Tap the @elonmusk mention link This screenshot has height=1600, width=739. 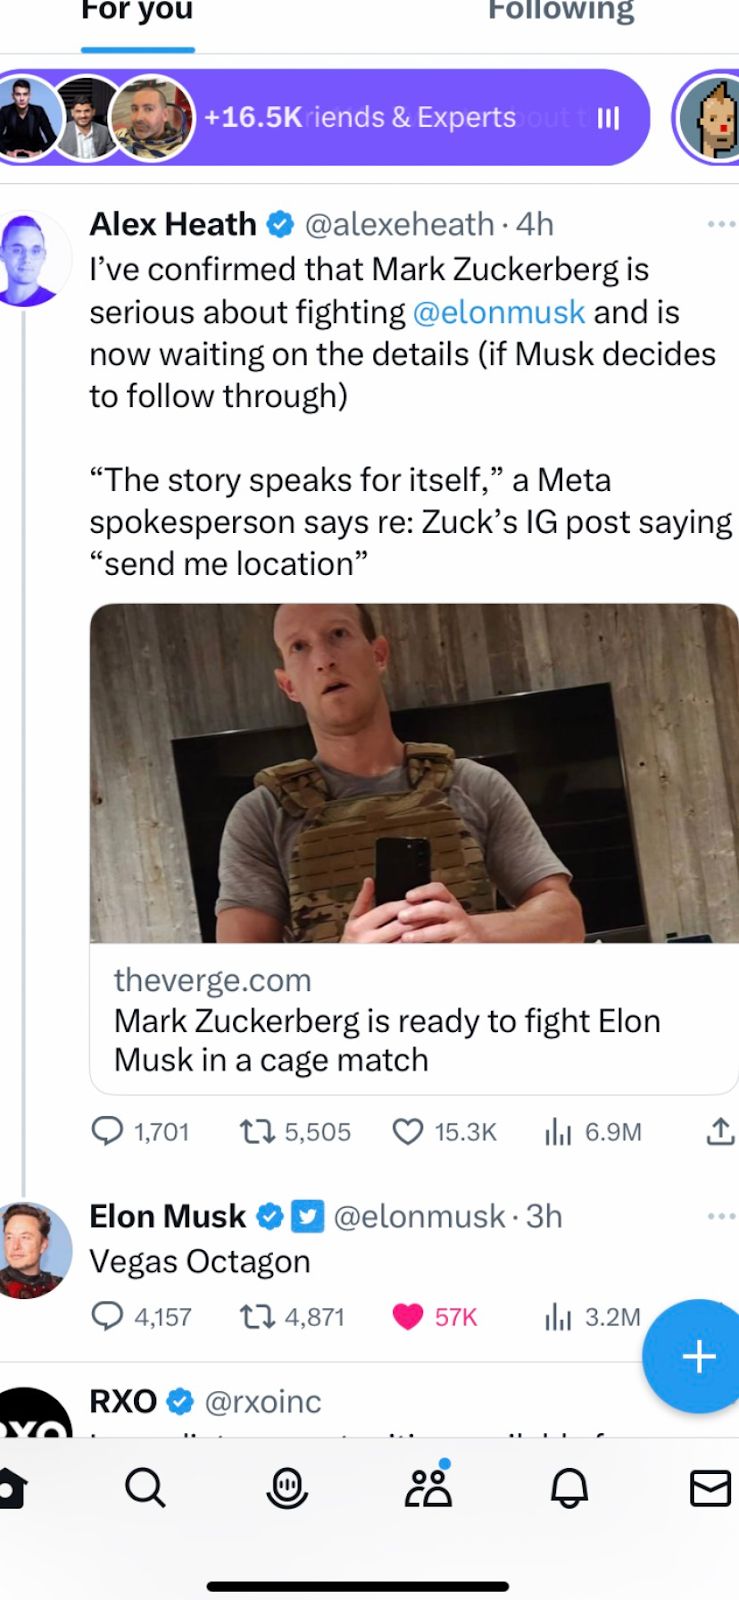[x=499, y=312]
